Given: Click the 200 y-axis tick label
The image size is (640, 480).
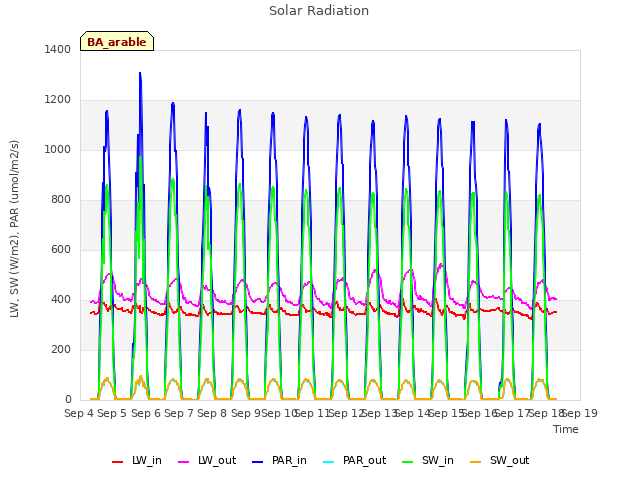Looking at the screenshot, I should (x=61, y=349).
